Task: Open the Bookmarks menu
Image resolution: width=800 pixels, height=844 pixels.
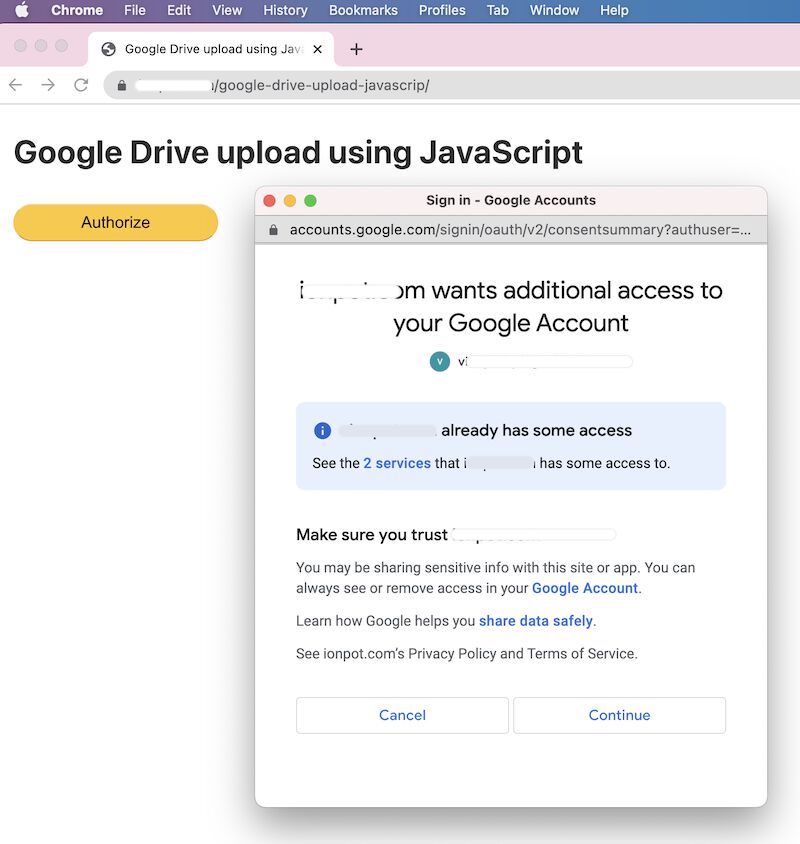Action: click(x=363, y=10)
